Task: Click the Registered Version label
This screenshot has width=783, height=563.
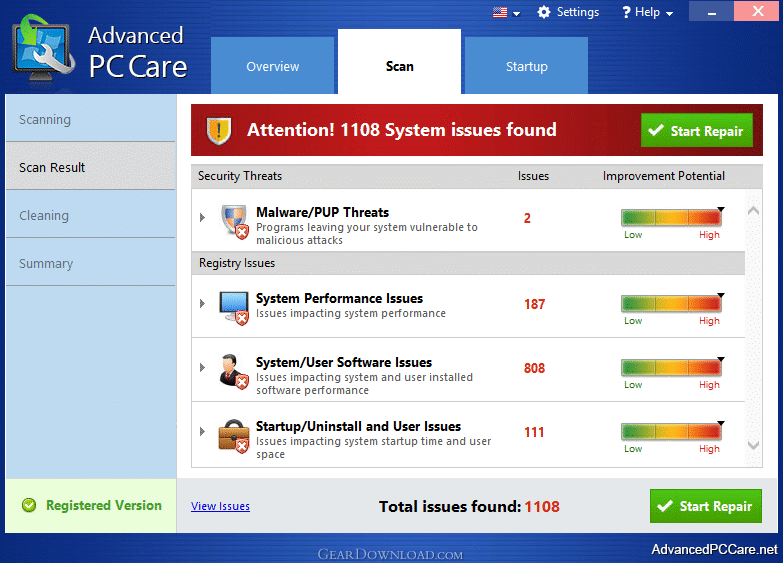Action: [104, 505]
